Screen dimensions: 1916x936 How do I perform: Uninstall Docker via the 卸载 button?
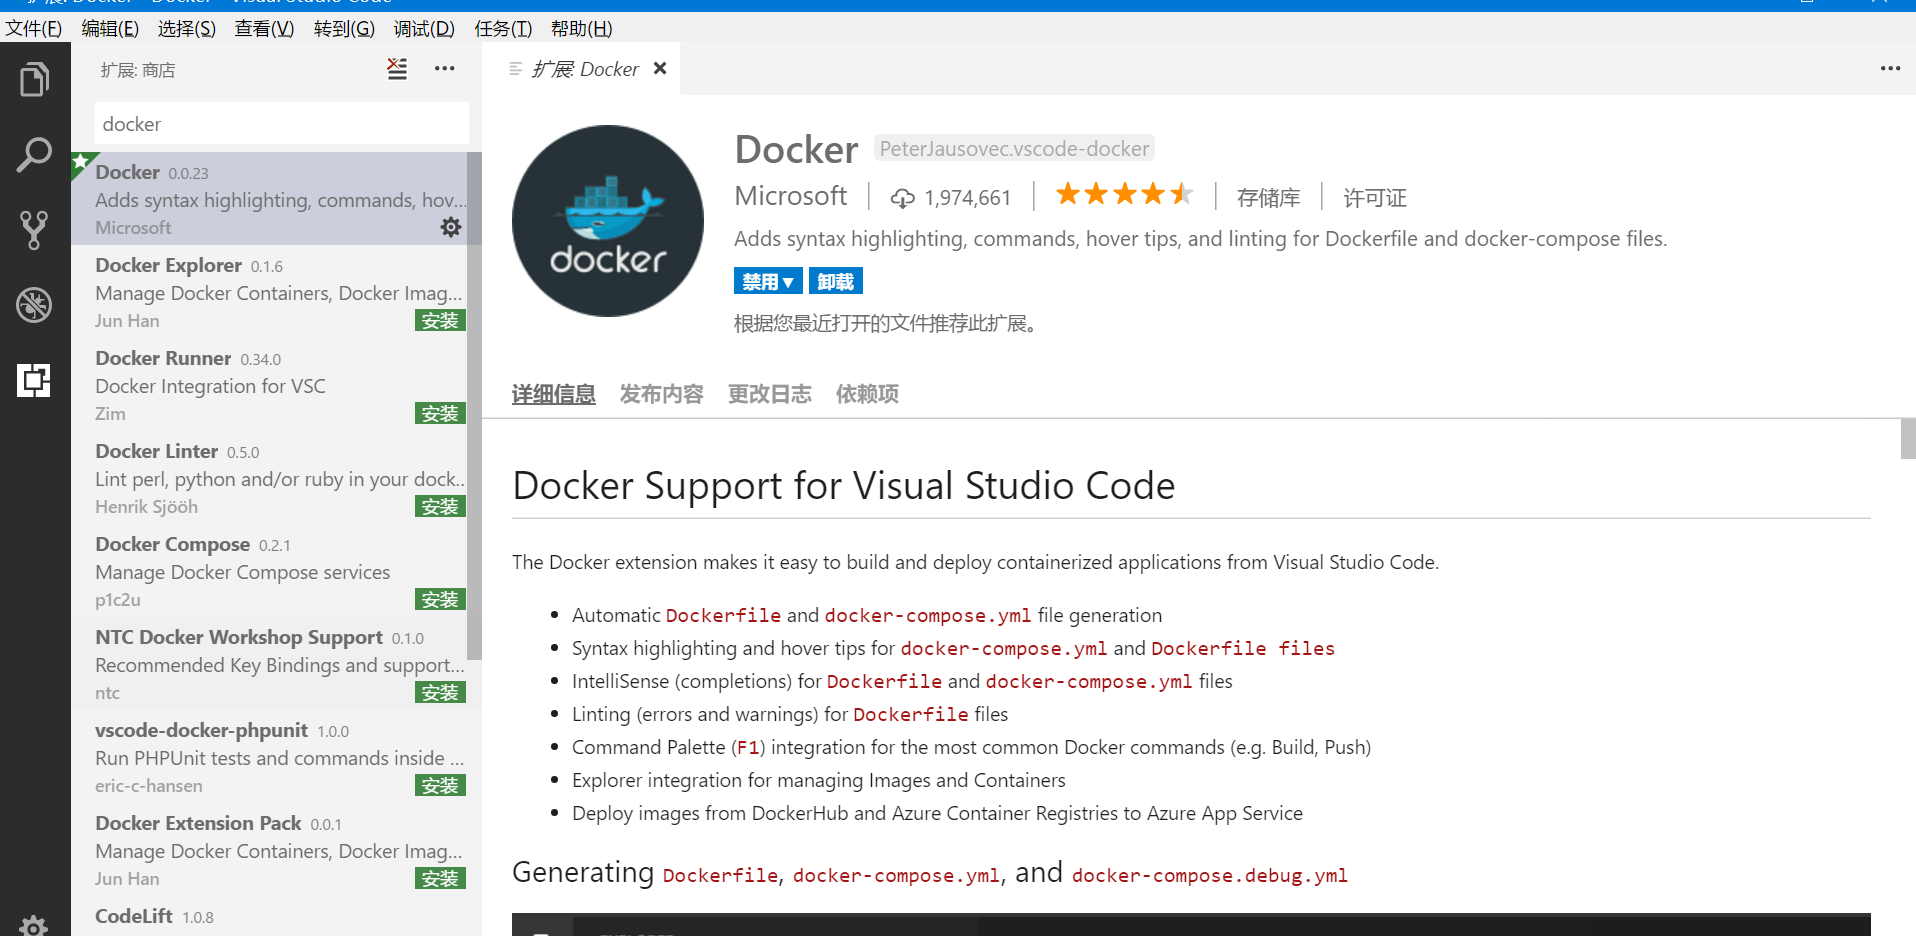click(x=835, y=281)
